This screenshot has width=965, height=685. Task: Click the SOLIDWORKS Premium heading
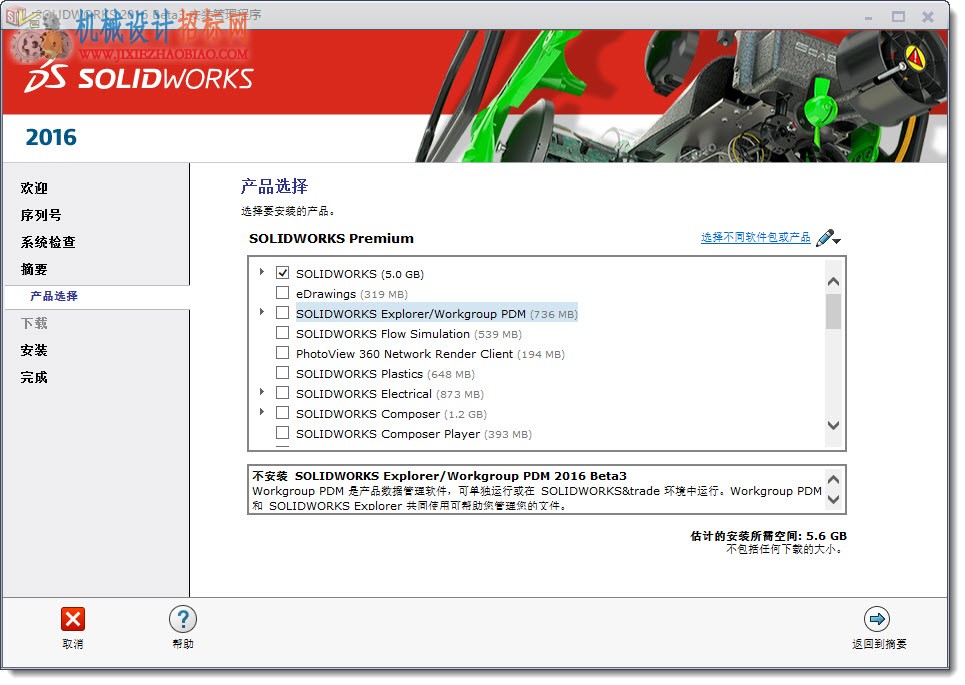[x=331, y=238]
